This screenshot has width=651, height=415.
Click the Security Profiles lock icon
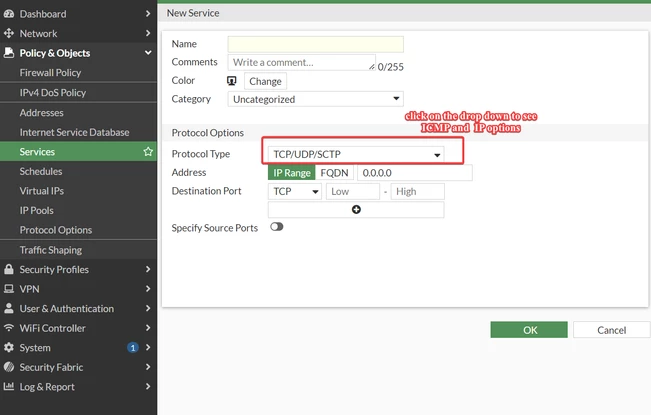(9, 269)
